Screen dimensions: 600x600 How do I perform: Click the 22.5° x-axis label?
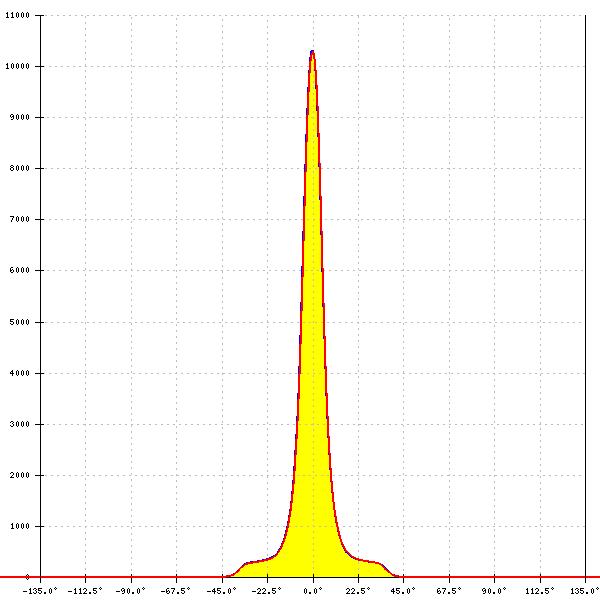point(358,590)
